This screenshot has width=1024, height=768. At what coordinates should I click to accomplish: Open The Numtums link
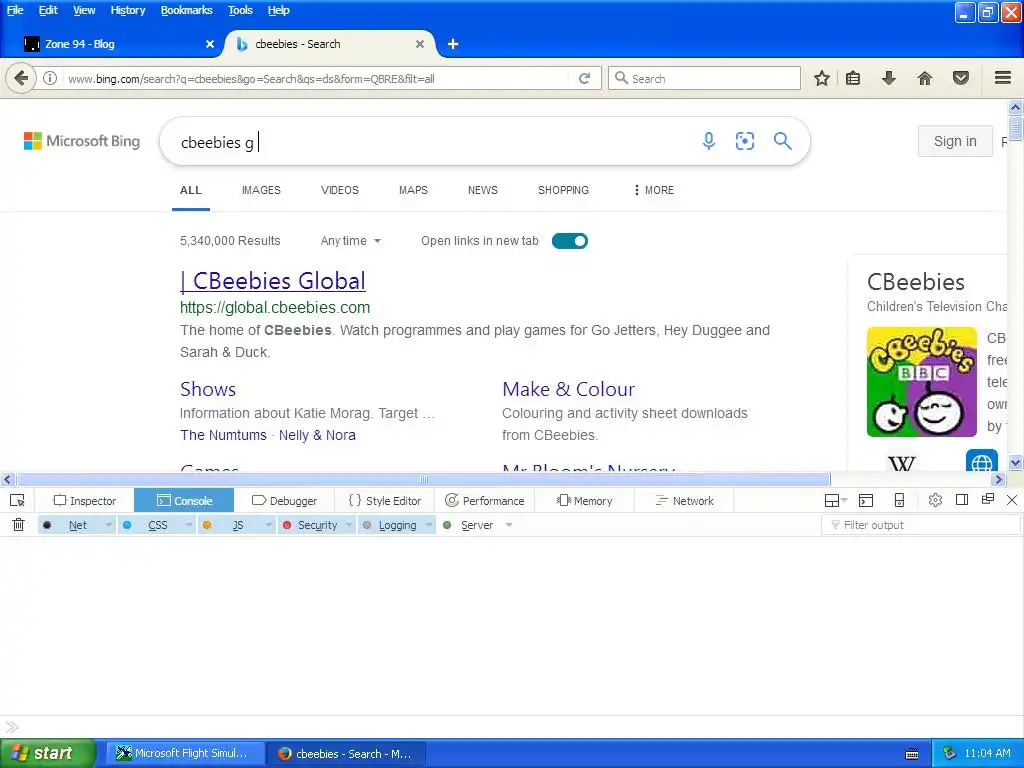coord(223,436)
